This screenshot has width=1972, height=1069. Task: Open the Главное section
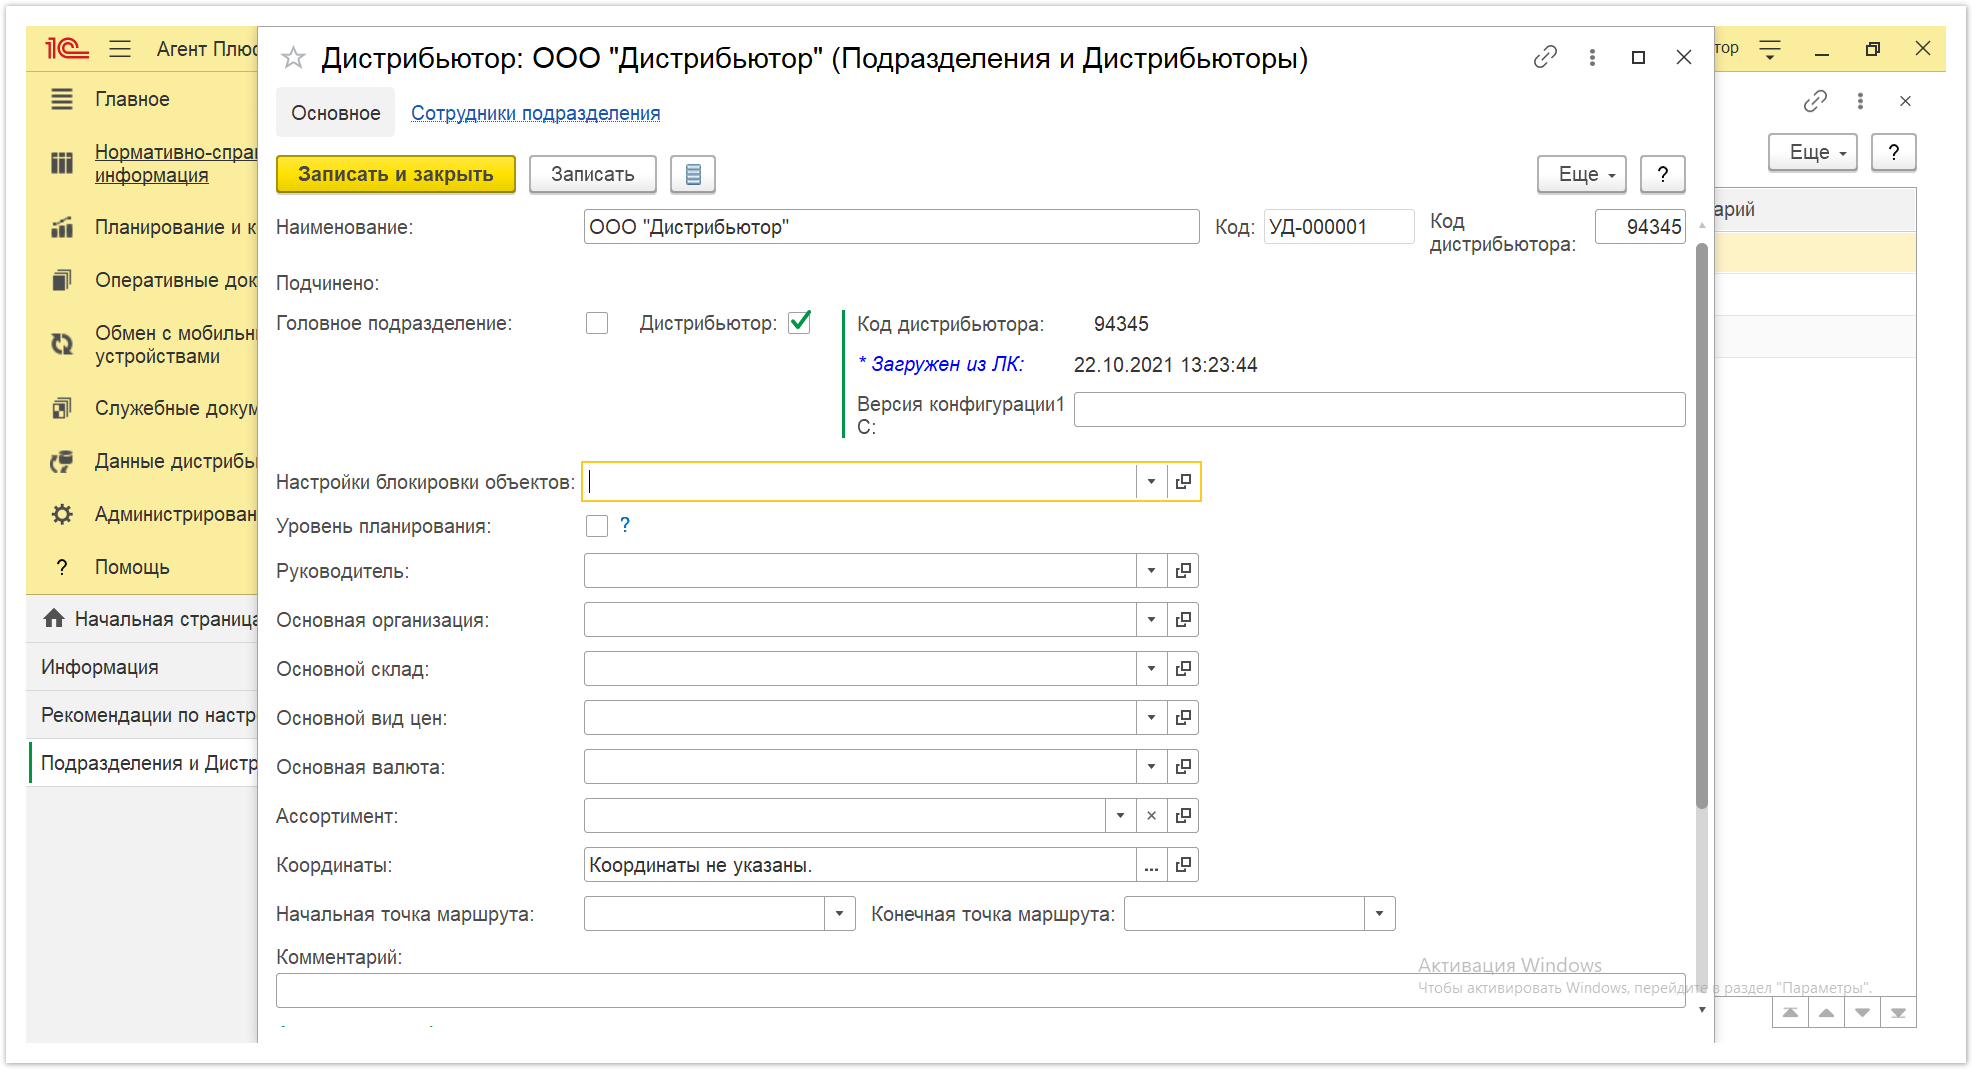pos(132,99)
